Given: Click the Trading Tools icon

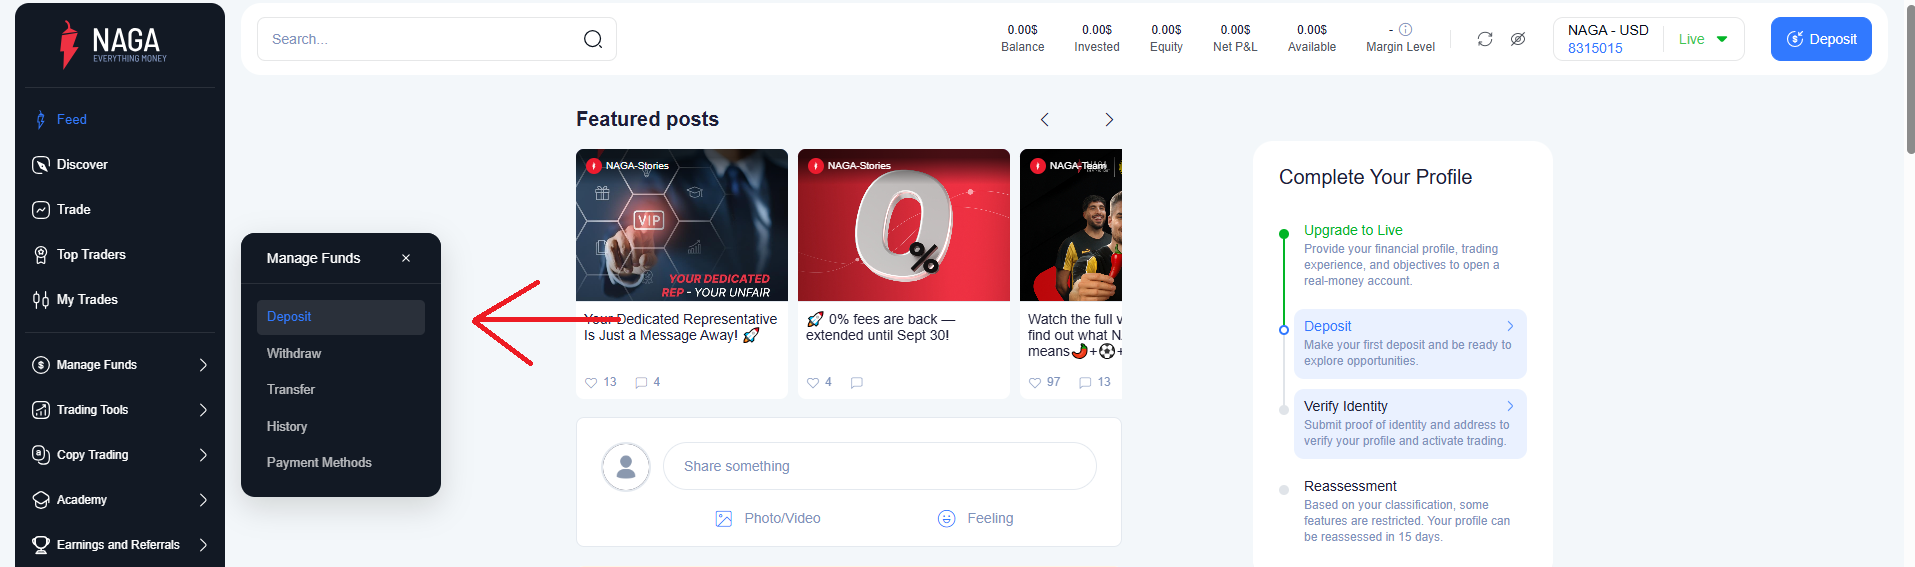Looking at the screenshot, I should [x=41, y=410].
